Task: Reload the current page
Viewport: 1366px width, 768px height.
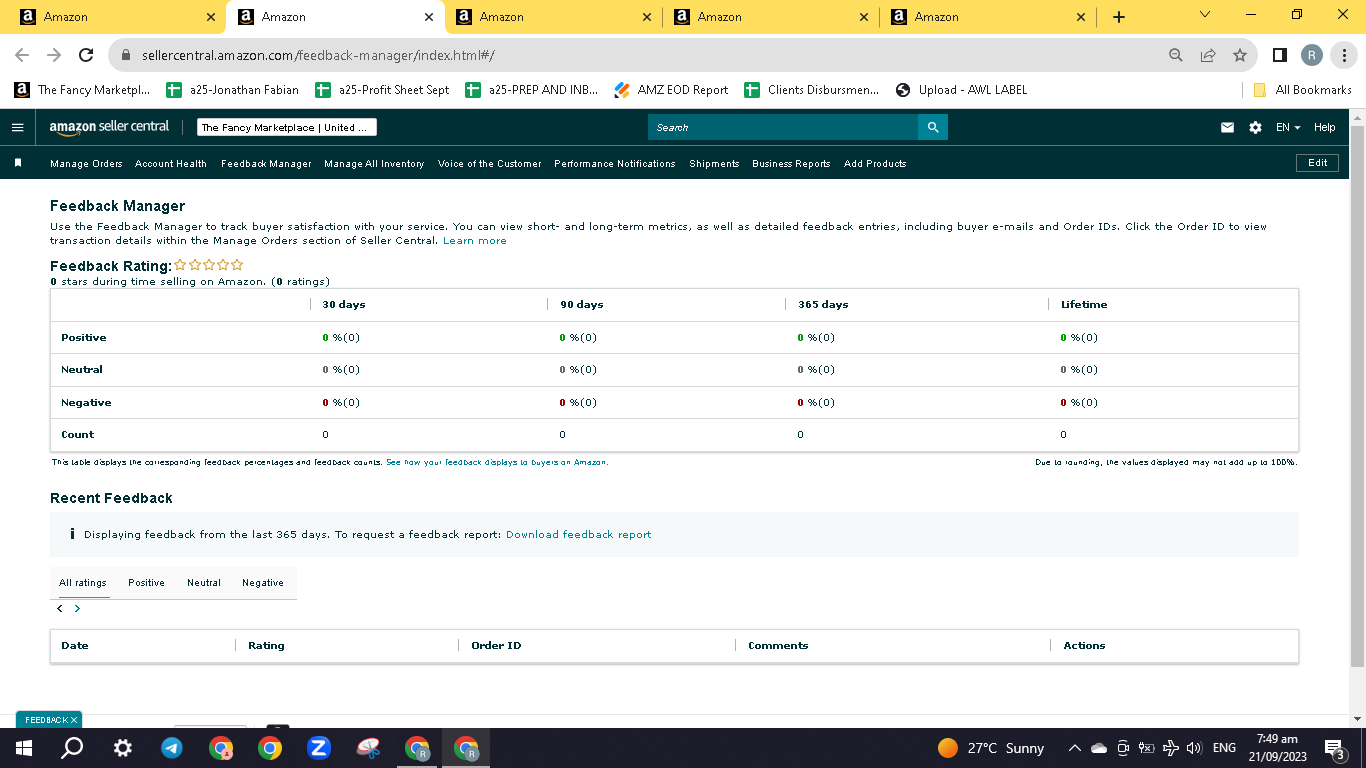Action: tap(86, 56)
